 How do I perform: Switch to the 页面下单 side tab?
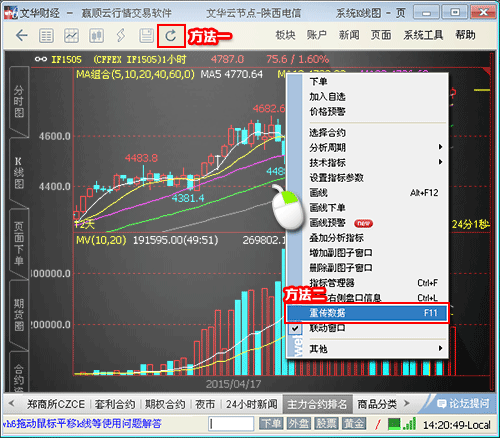(x=19, y=243)
